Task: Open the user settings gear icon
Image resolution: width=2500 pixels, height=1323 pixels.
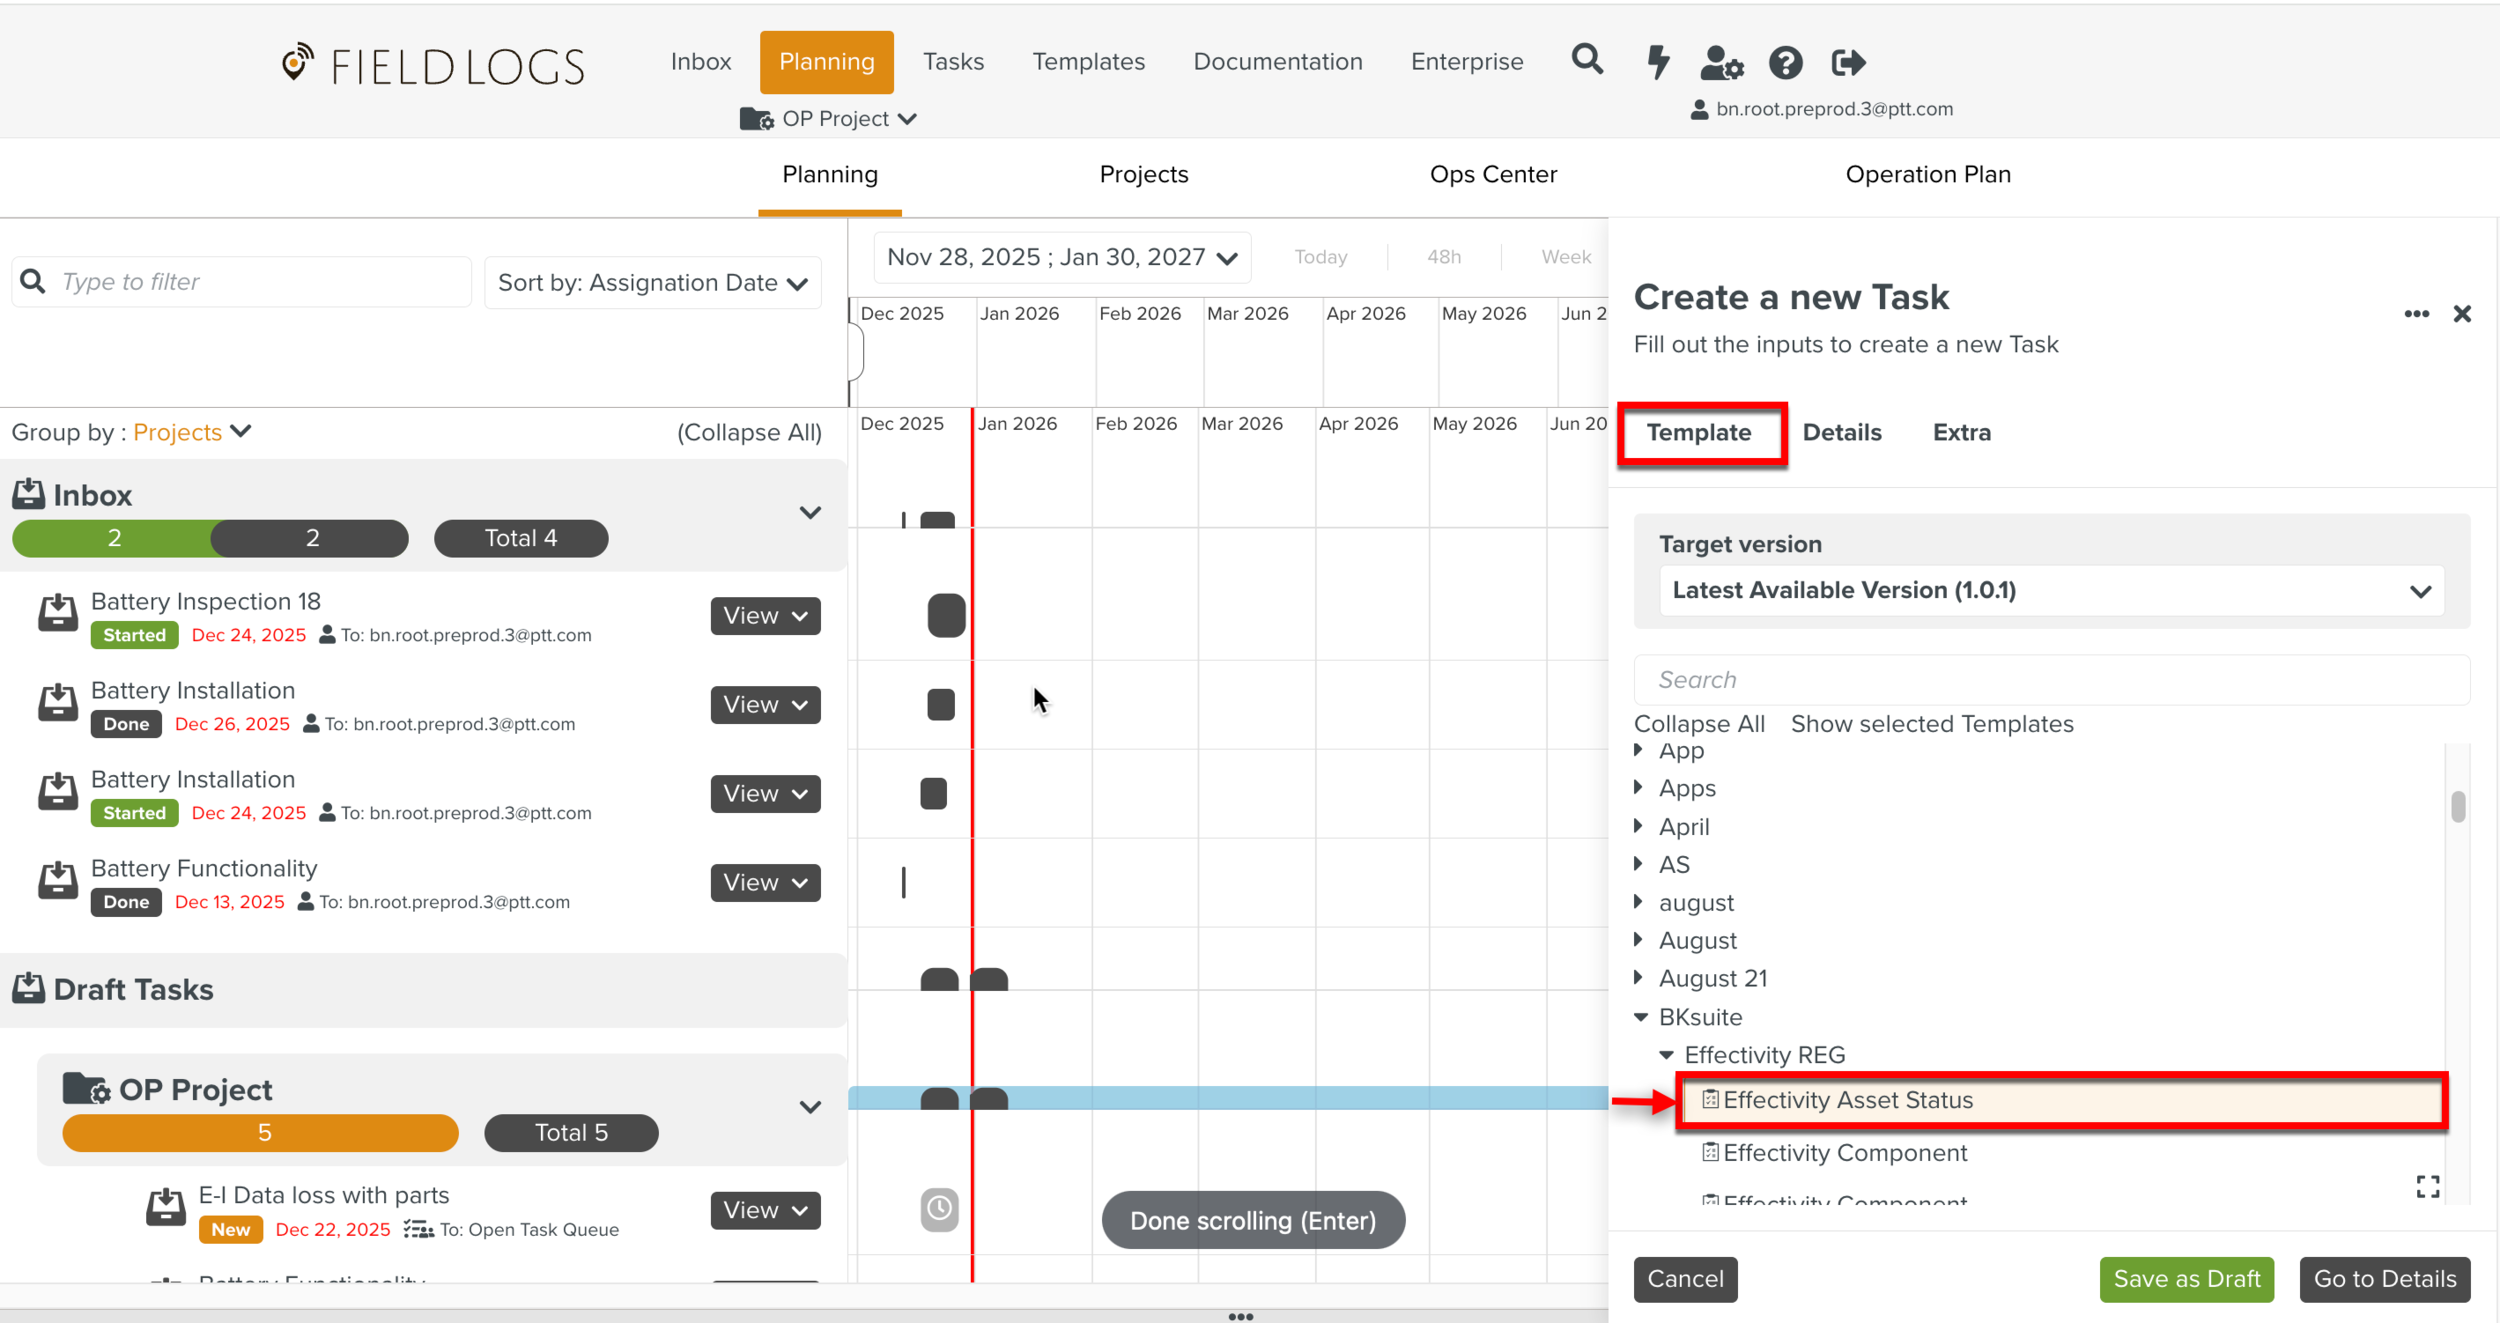Action: [x=1721, y=62]
